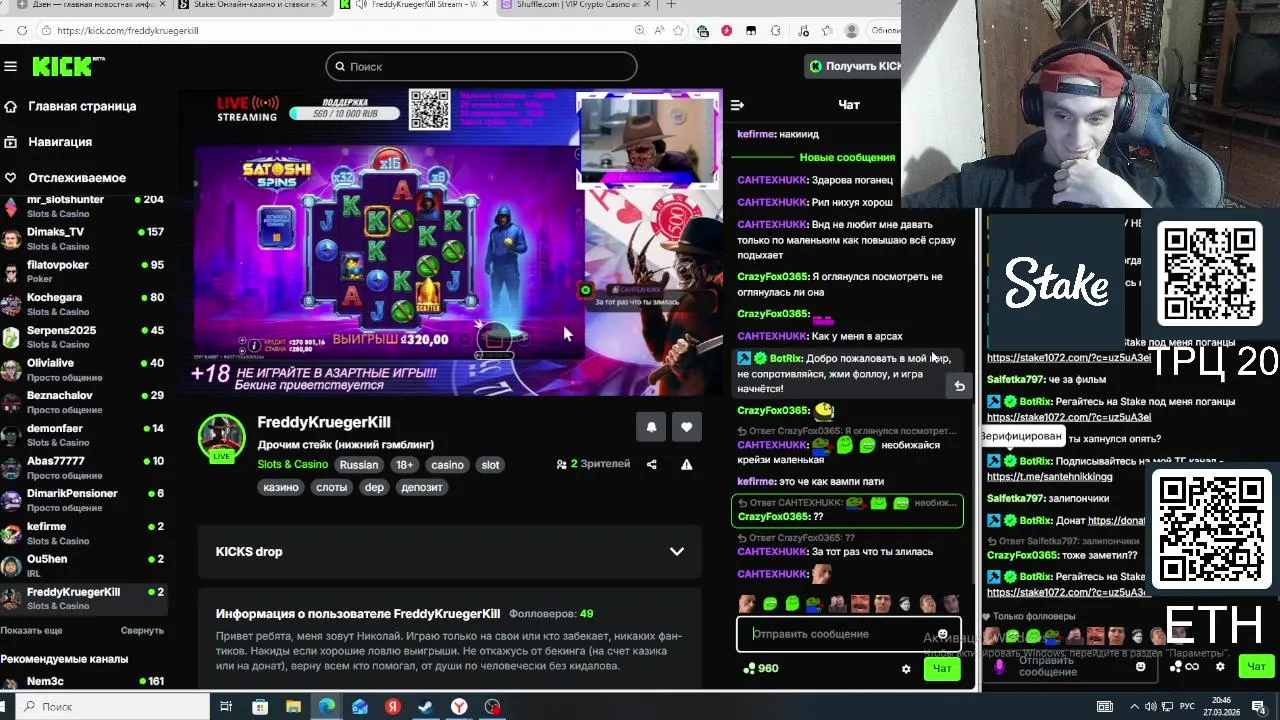Click gear icon in overlay chat
Image resolution: width=1280 pixels, height=720 pixels.
click(1220, 666)
